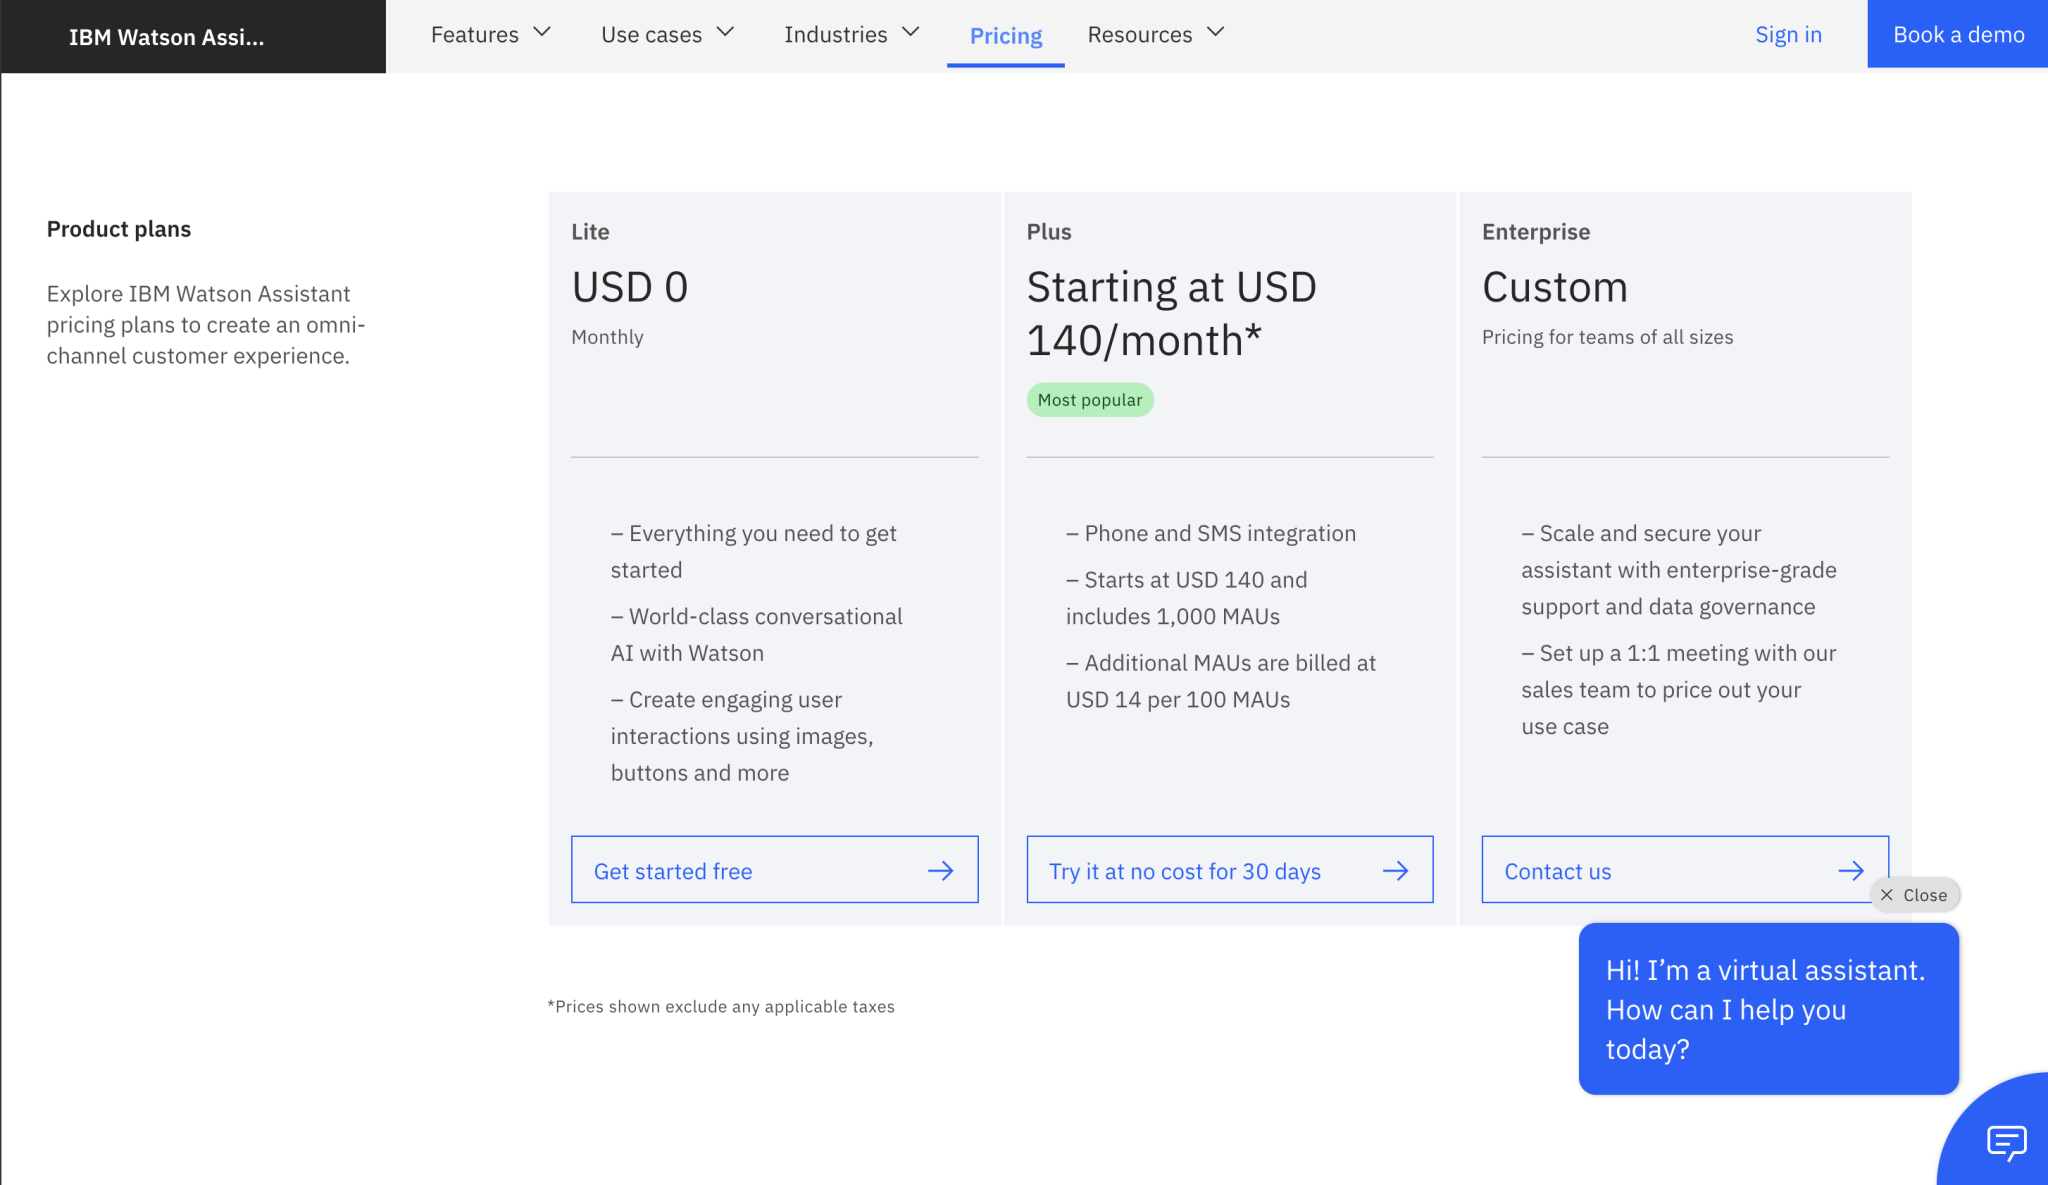Image resolution: width=2048 pixels, height=1185 pixels.
Task: Click the Most popular tag
Action: tap(1089, 400)
